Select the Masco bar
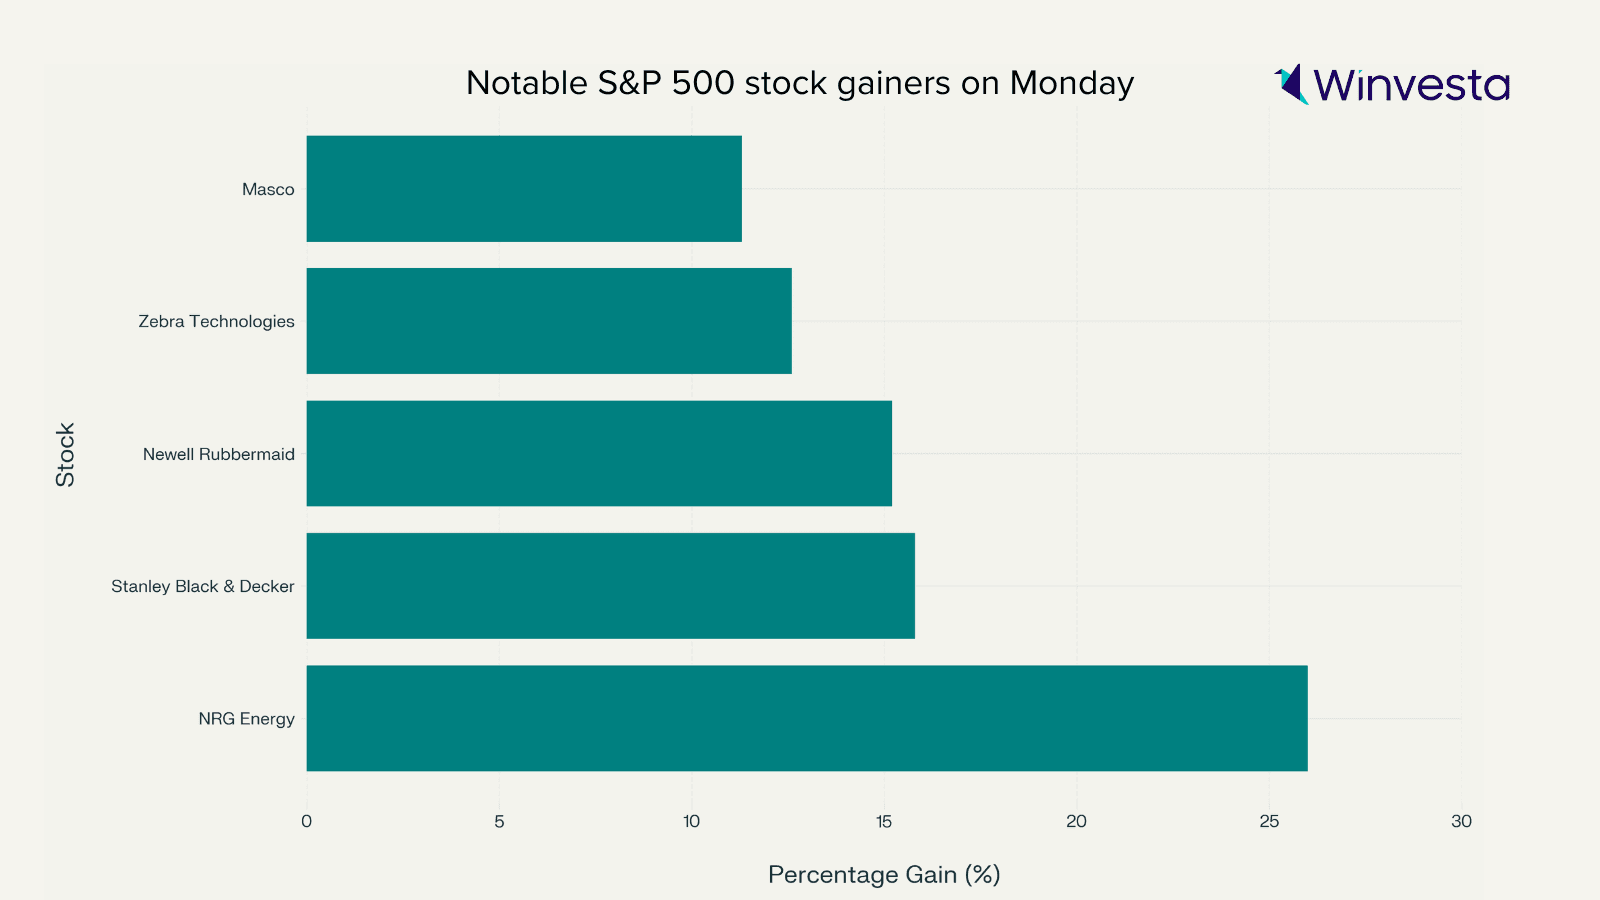Image resolution: width=1600 pixels, height=900 pixels. click(523, 189)
